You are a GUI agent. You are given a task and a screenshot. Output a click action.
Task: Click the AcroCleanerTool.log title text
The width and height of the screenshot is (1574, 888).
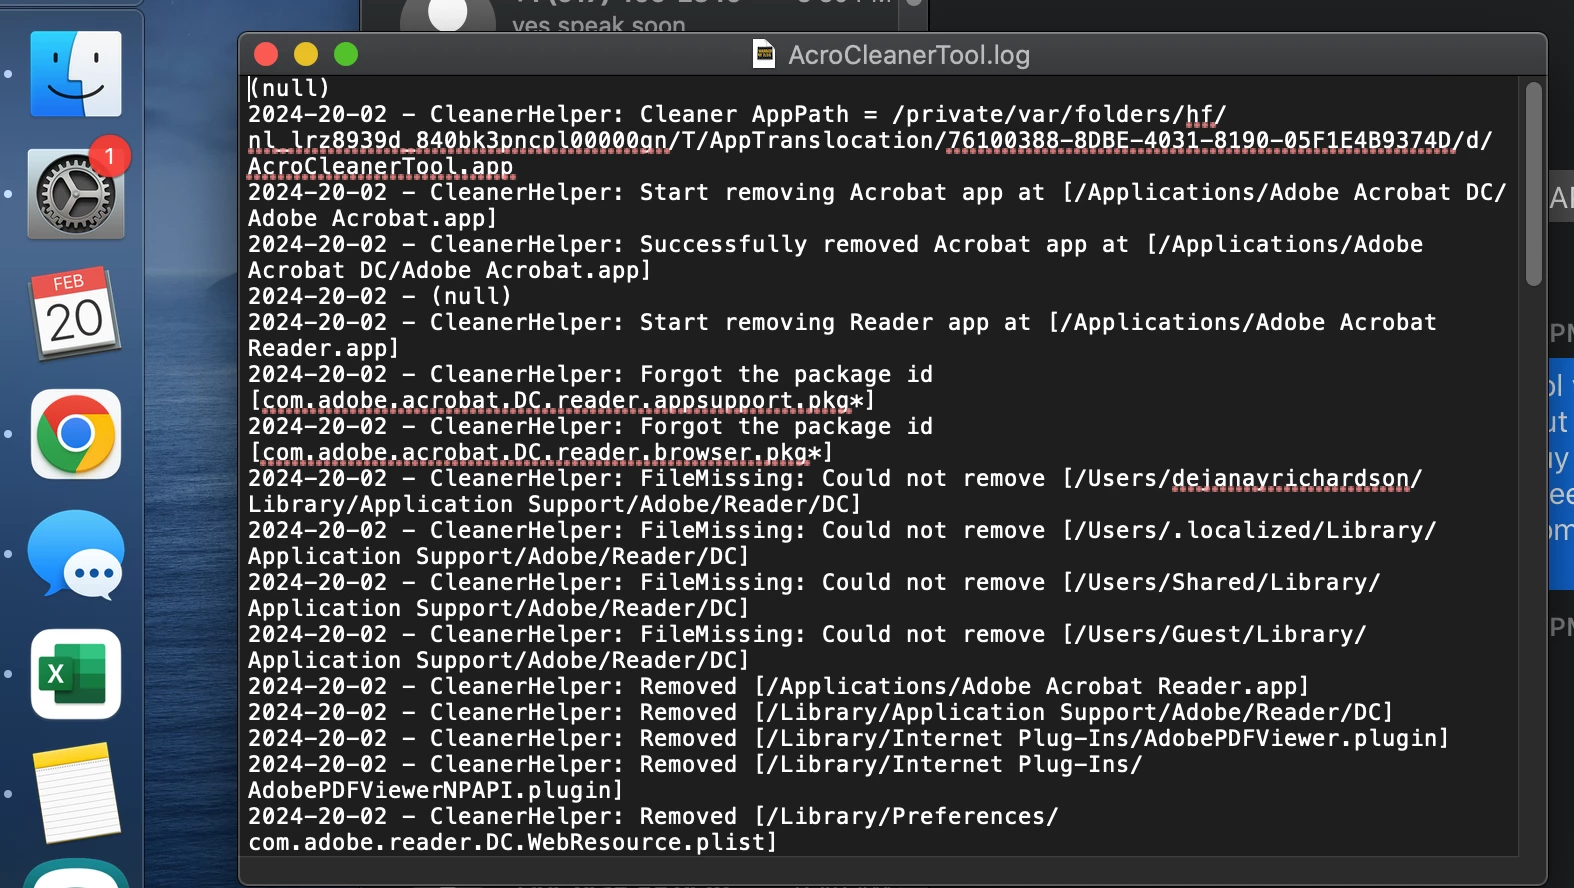tap(909, 55)
